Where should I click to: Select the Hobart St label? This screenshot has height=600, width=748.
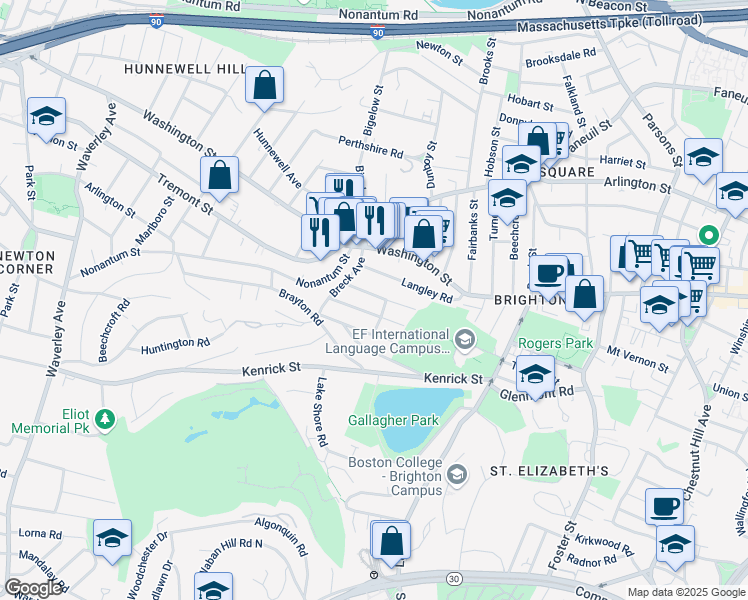(x=530, y=103)
